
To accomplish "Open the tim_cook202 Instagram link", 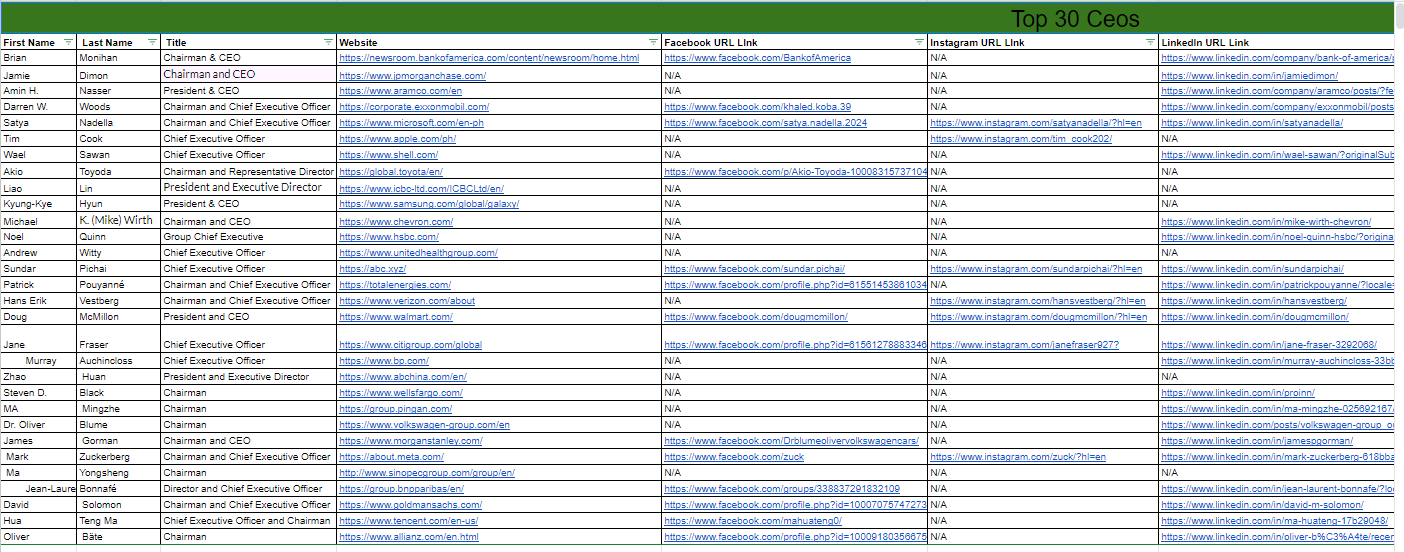I will coord(1021,139).
